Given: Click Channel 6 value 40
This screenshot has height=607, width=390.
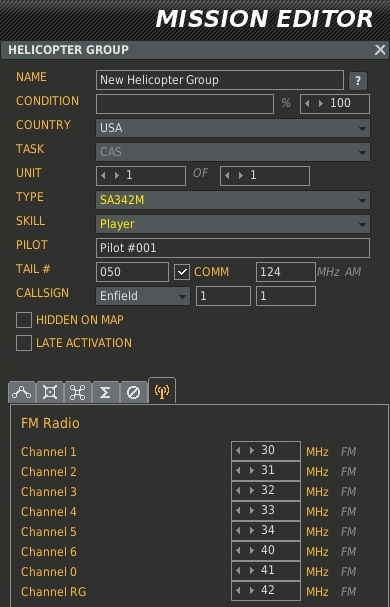Looking at the screenshot, I should point(268,550).
